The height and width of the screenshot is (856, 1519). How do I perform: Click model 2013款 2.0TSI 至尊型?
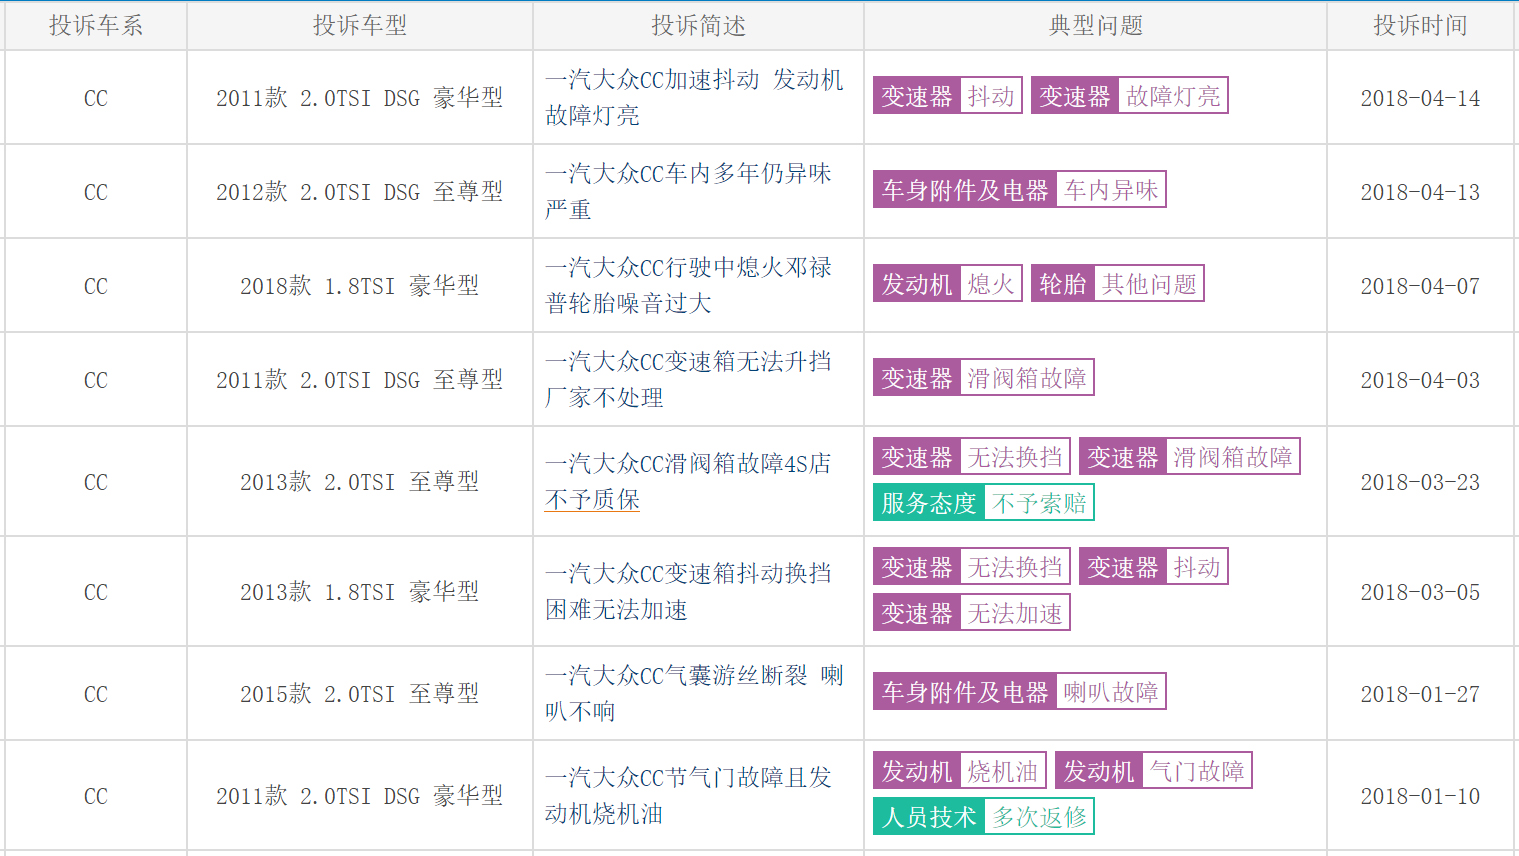(360, 482)
